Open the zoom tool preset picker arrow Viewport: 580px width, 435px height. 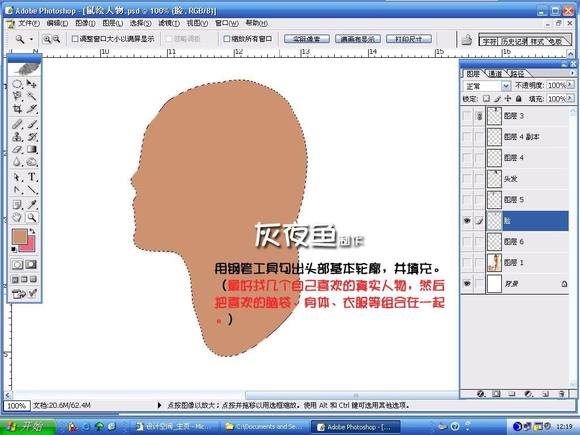(x=31, y=39)
